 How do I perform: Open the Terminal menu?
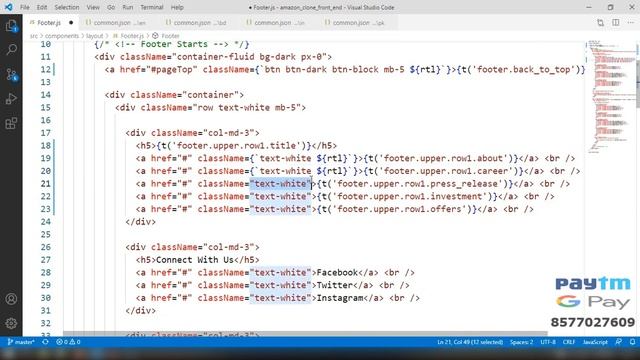[151, 7]
